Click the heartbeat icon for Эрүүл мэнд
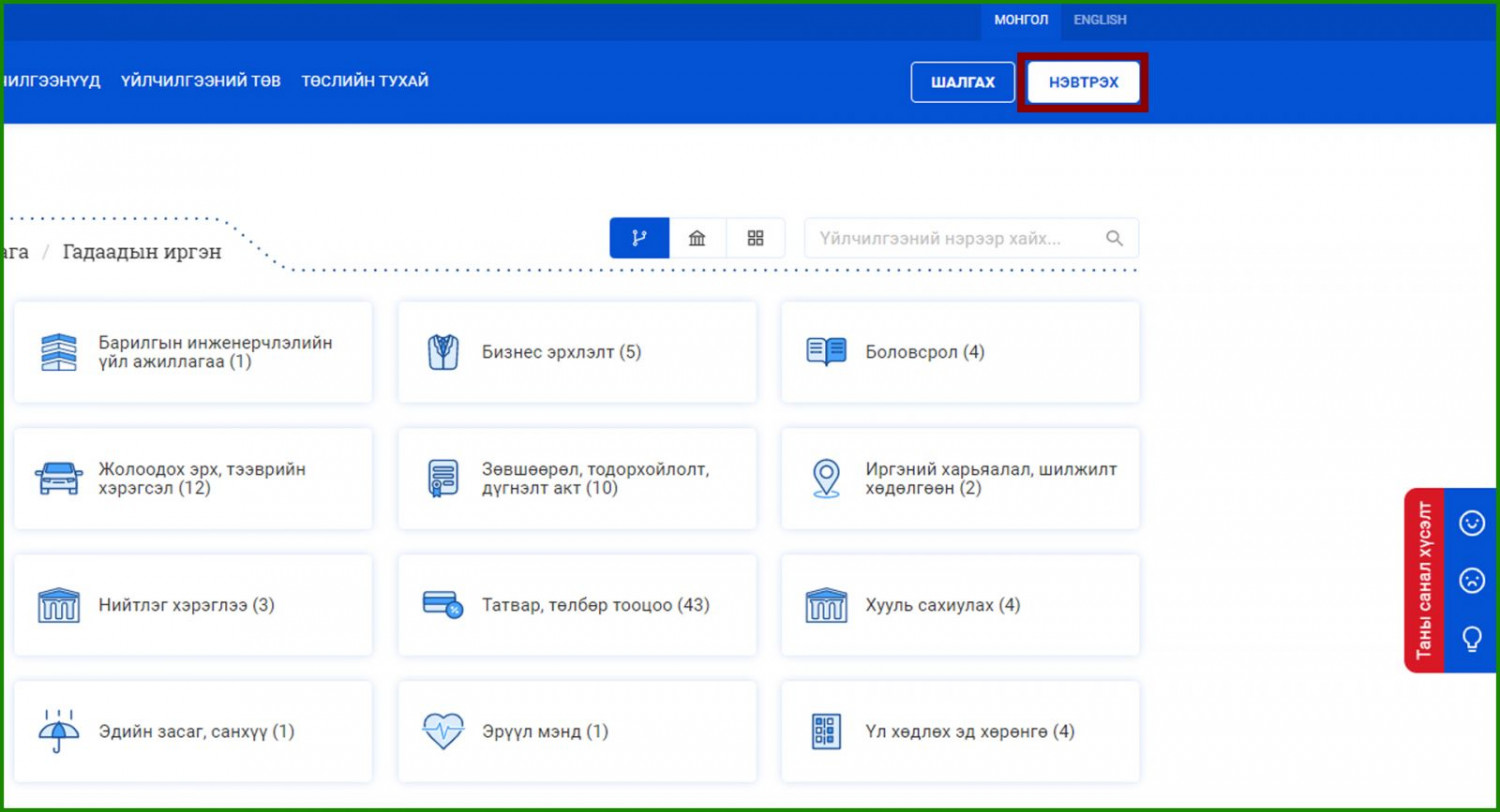The height and width of the screenshot is (812, 1500). coord(442,731)
